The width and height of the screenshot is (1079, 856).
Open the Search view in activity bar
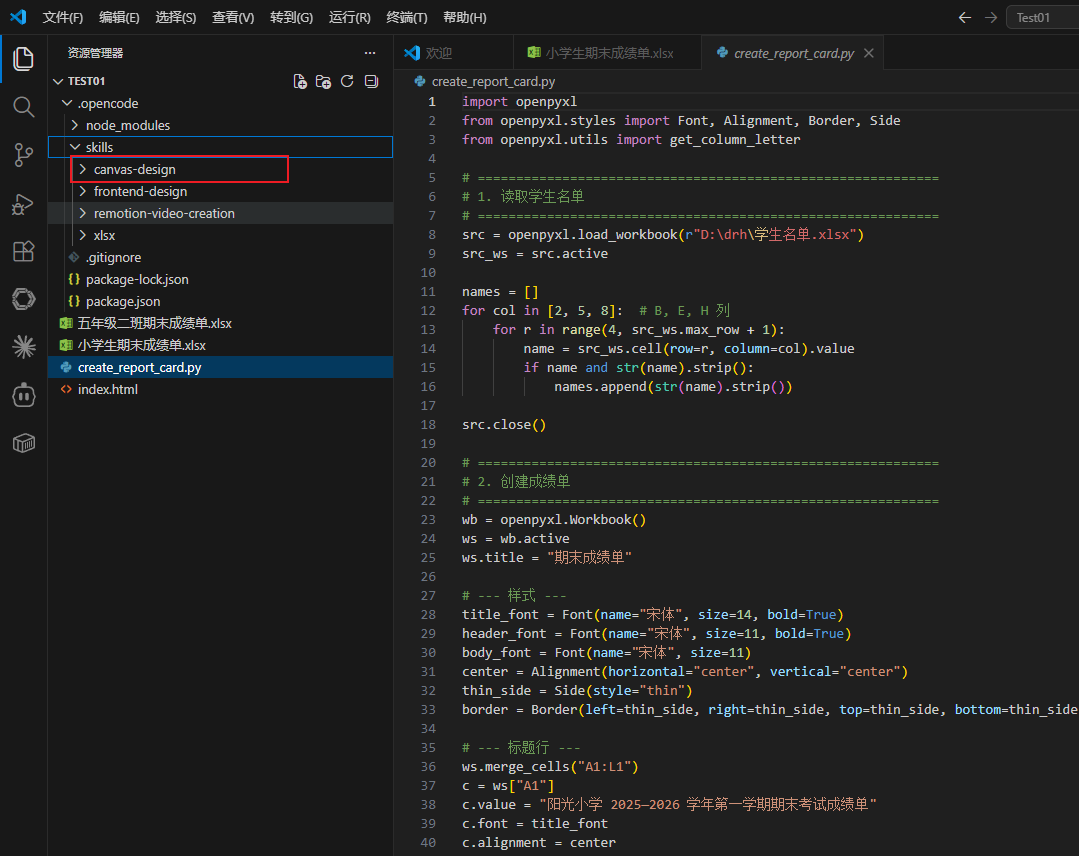click(23, 107)
